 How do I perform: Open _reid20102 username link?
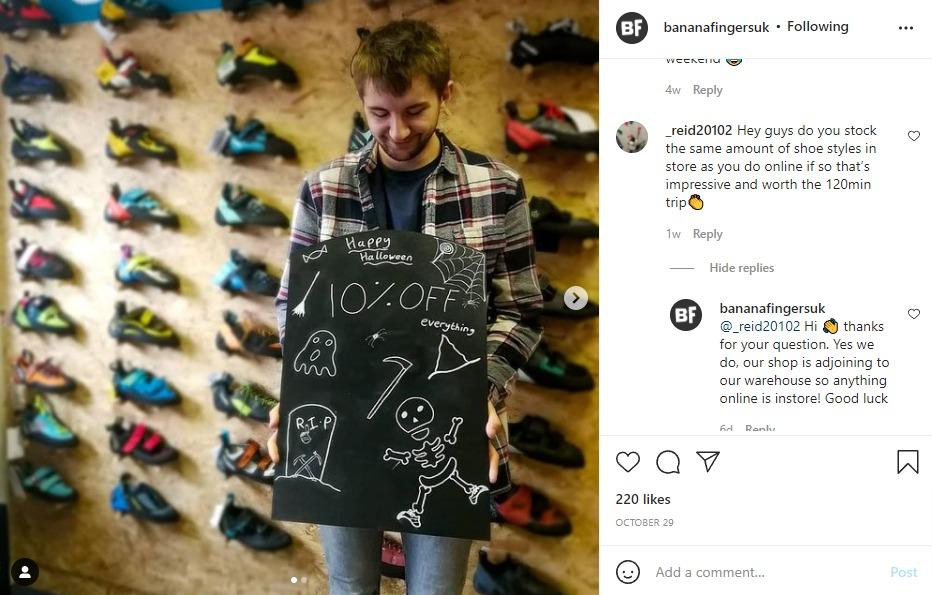699,130
